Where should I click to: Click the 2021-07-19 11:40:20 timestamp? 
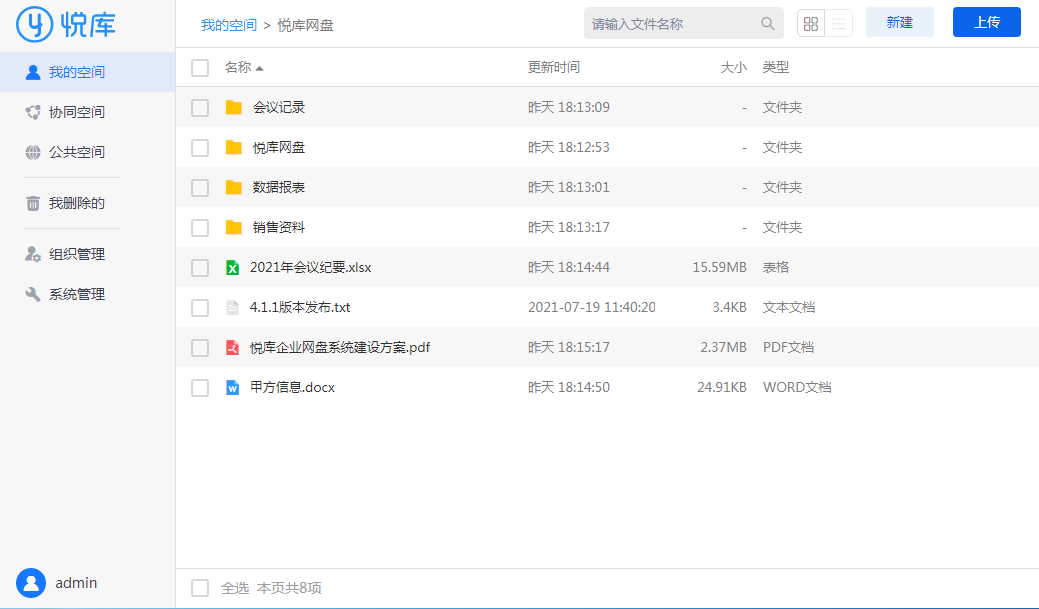[592, 307]
